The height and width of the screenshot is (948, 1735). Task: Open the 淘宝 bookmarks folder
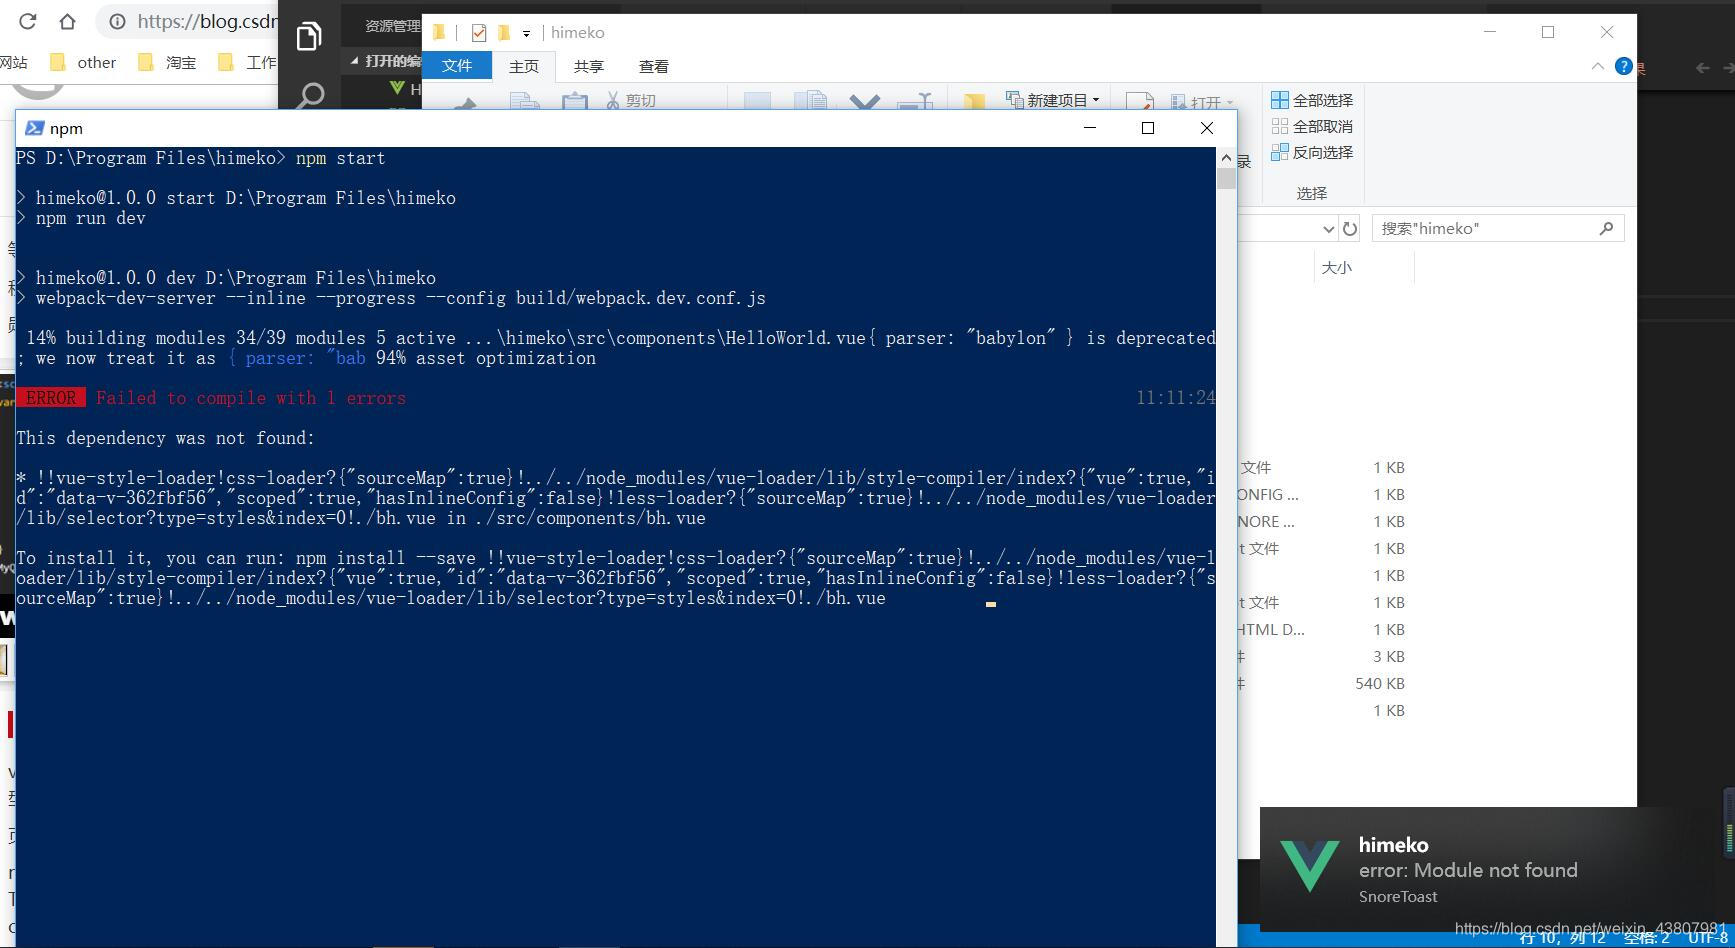[x=168, y=62]
